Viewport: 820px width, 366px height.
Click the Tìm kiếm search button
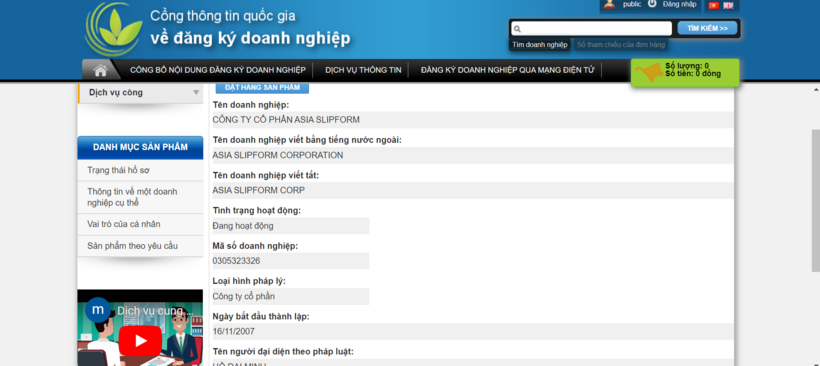707,28
